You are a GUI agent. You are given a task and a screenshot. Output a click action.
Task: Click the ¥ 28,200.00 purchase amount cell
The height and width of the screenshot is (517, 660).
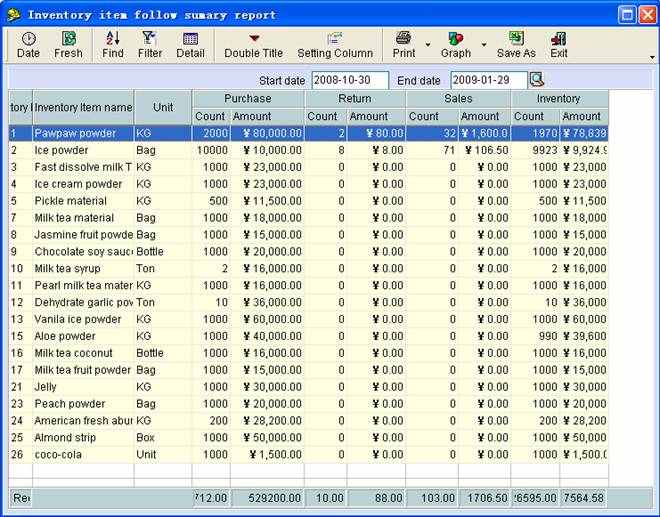(267, 421)
